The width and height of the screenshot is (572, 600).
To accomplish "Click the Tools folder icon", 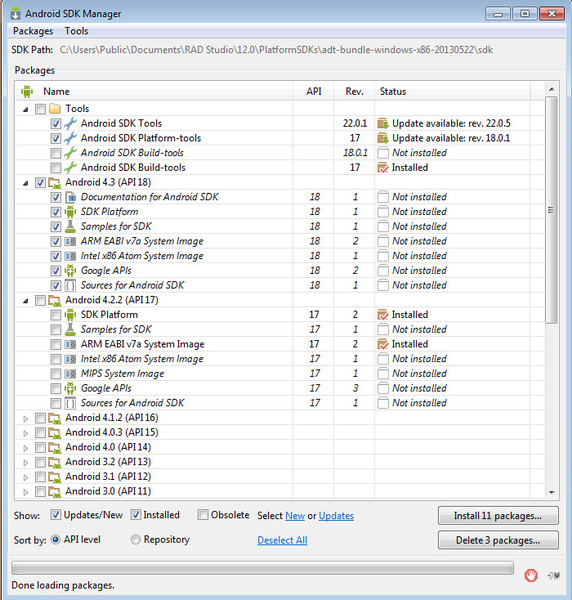I will 55,109.
